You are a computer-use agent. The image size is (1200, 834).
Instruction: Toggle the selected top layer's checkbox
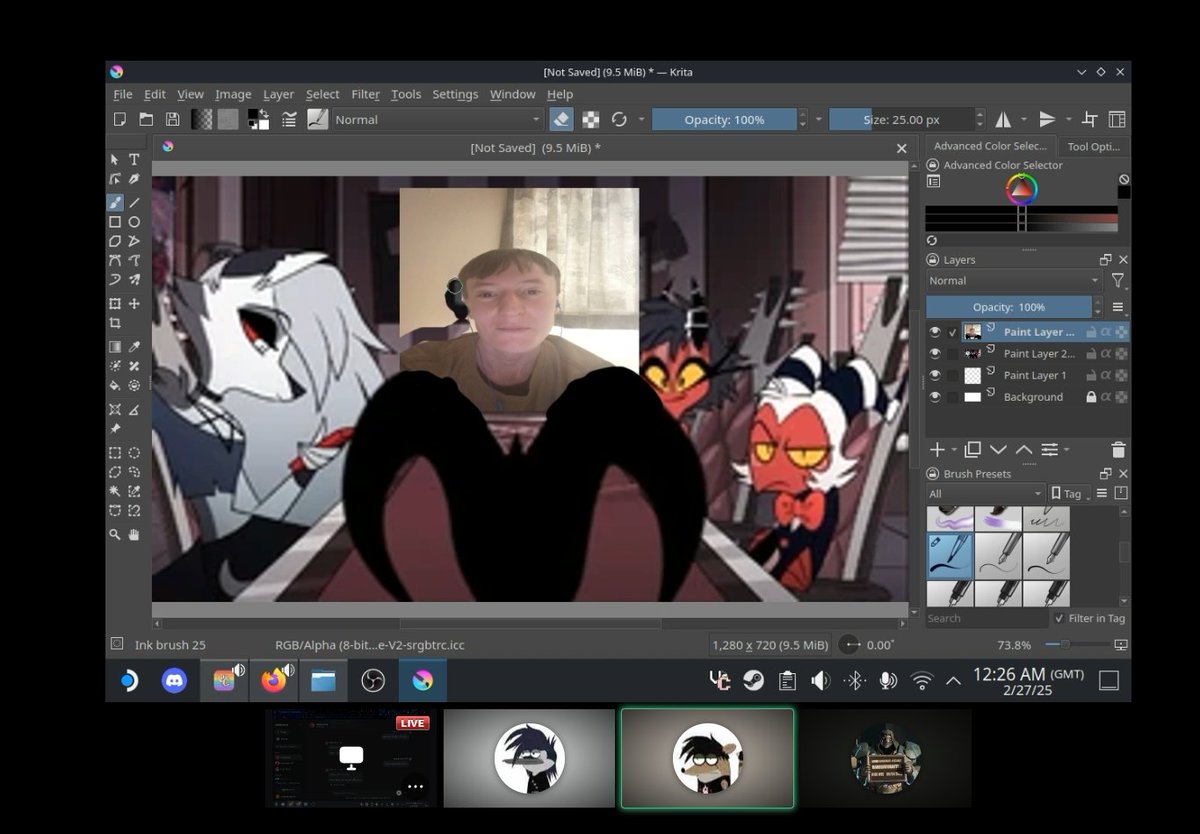(953, 332)
